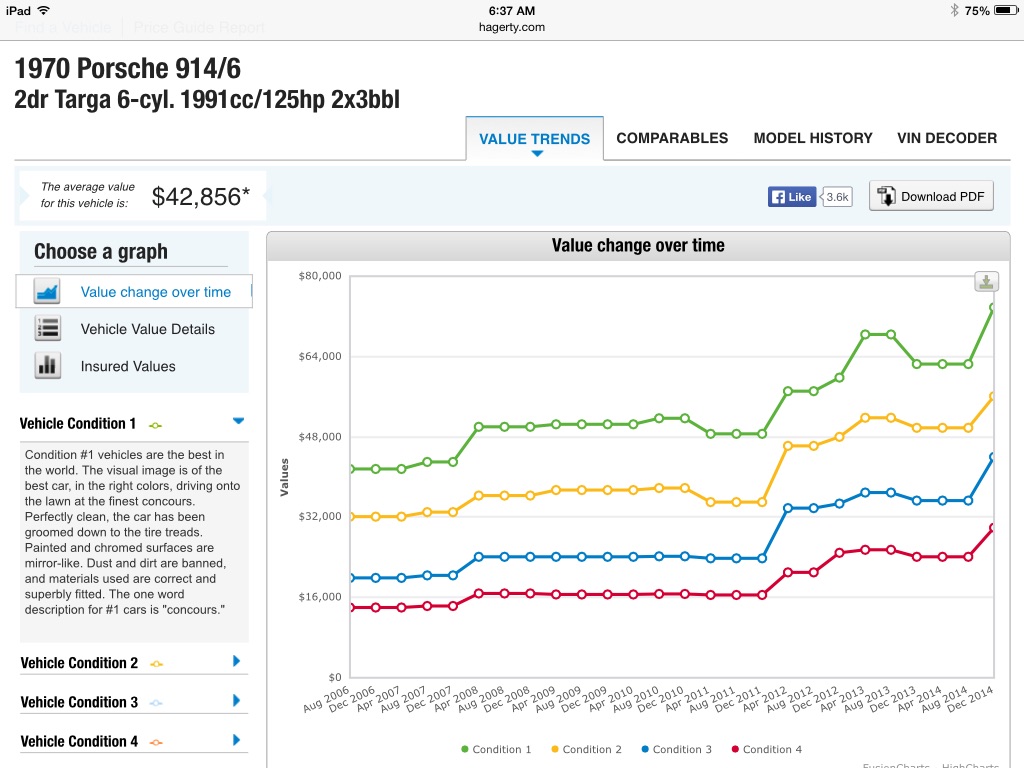Image resolution: width=1024 pixels, height=768 pixels.
Task: Expand the Vehicle Condition 2 section
Action: tap(237, 661)
